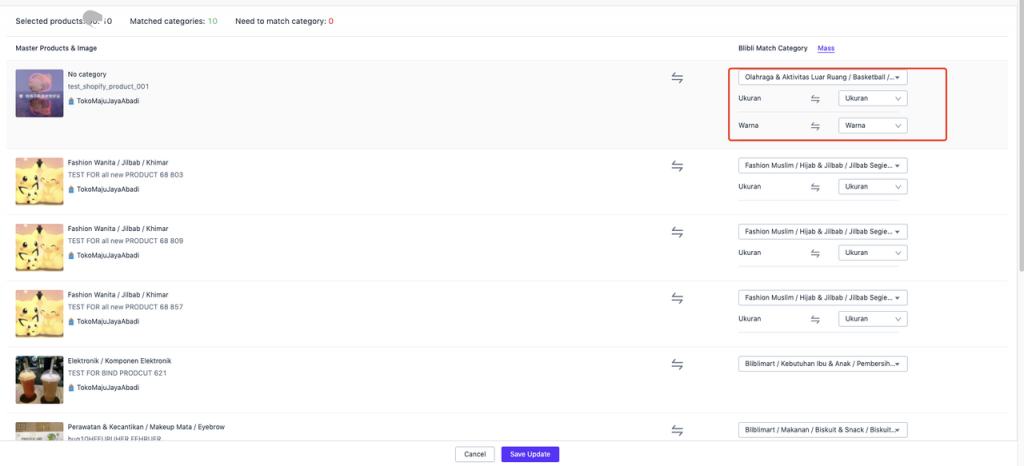Click the store icon under PRODUCT 68 803
Screen dimensions: 1024x466
coord(71,189)
